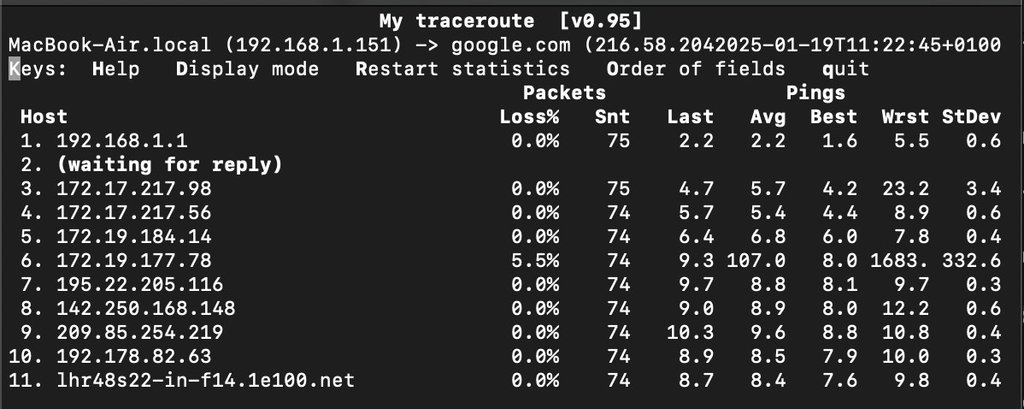This screenshot has width=1024, height=409.
Task: Click the Help key option
Action: pyautogui.click(x=115, y=69)
